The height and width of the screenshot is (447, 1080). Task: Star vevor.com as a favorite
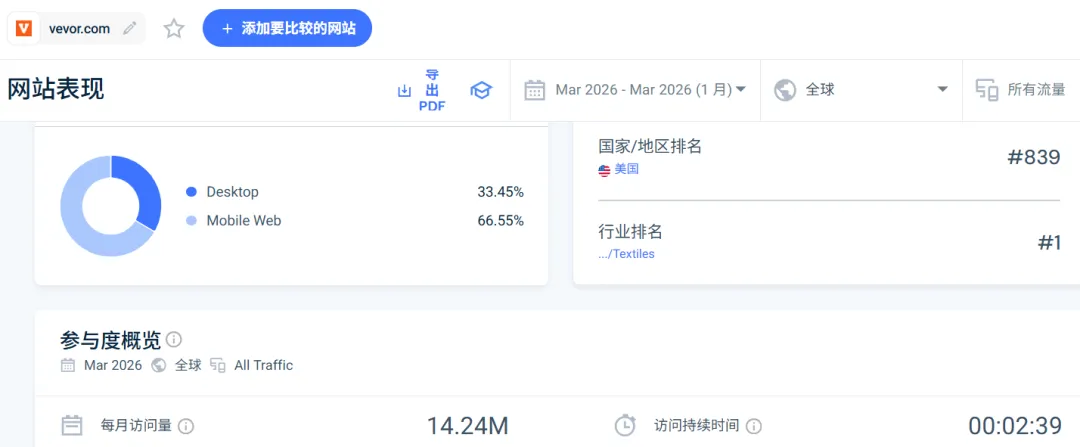(174, 28)
